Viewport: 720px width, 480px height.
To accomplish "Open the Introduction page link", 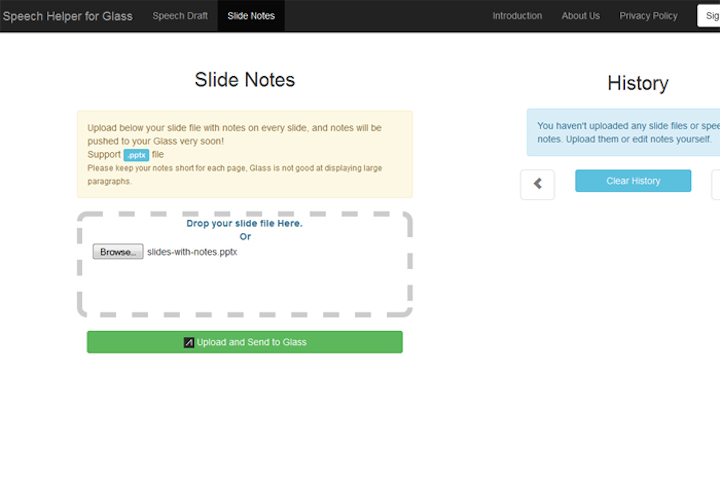I will pos(517,16).
